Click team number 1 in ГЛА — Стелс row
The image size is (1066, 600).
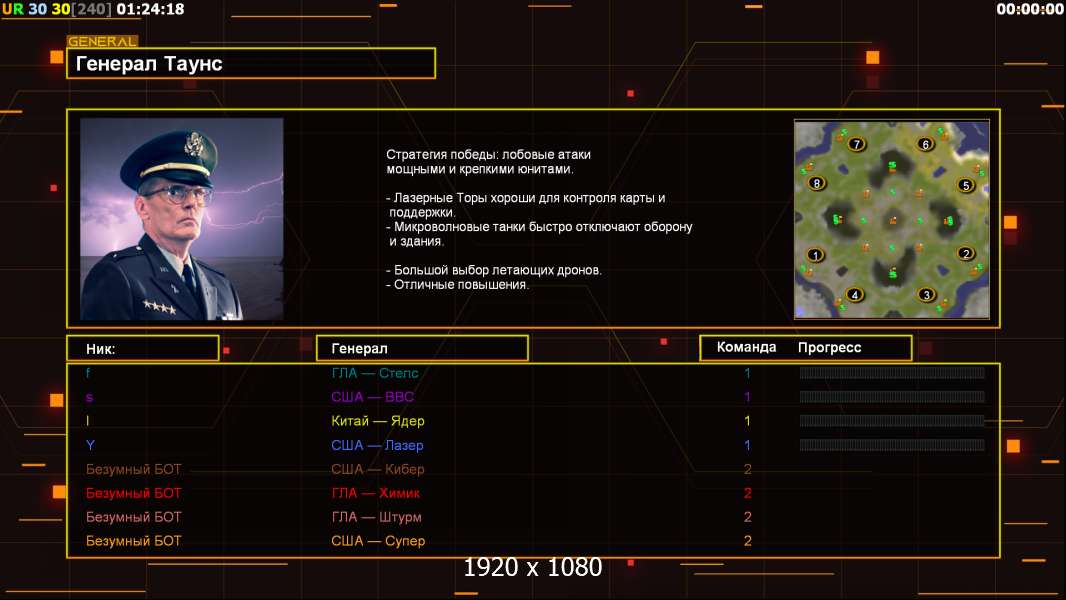747,373
